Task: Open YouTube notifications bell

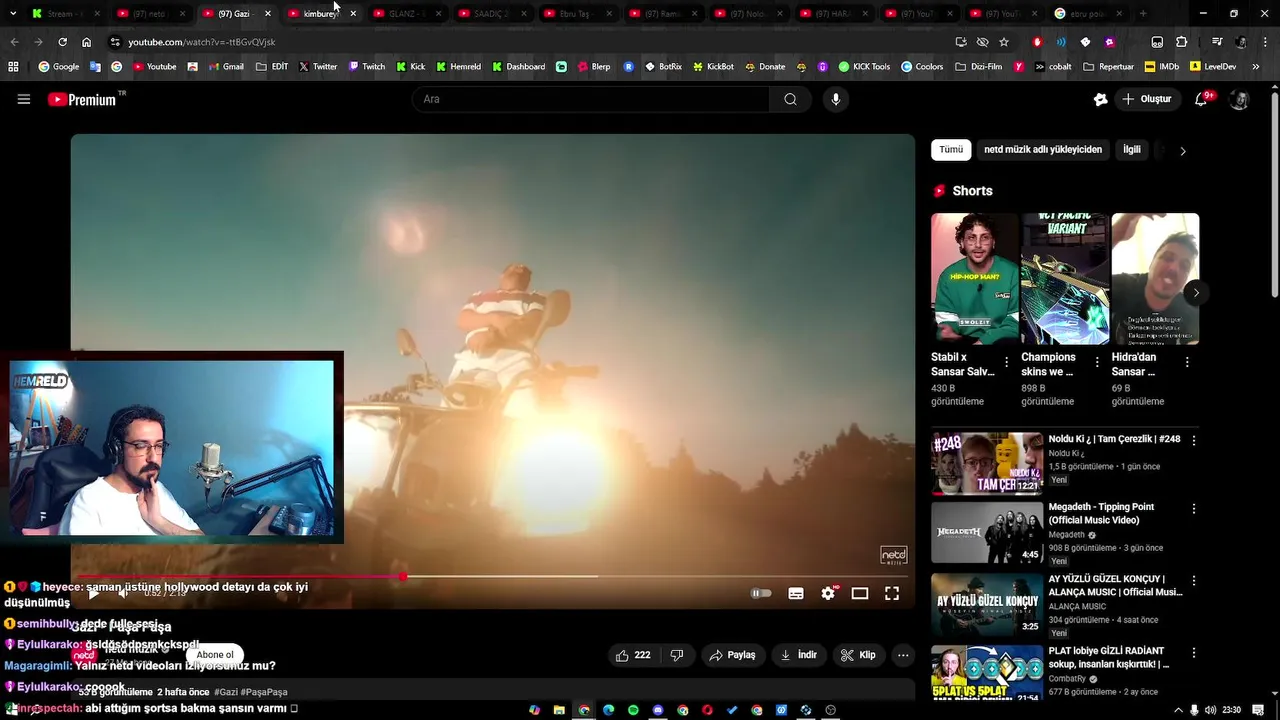Action: point(1202,99)
